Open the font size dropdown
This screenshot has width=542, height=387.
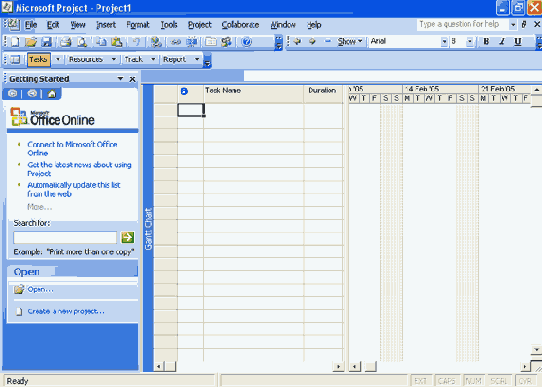[x=469, y=42]
